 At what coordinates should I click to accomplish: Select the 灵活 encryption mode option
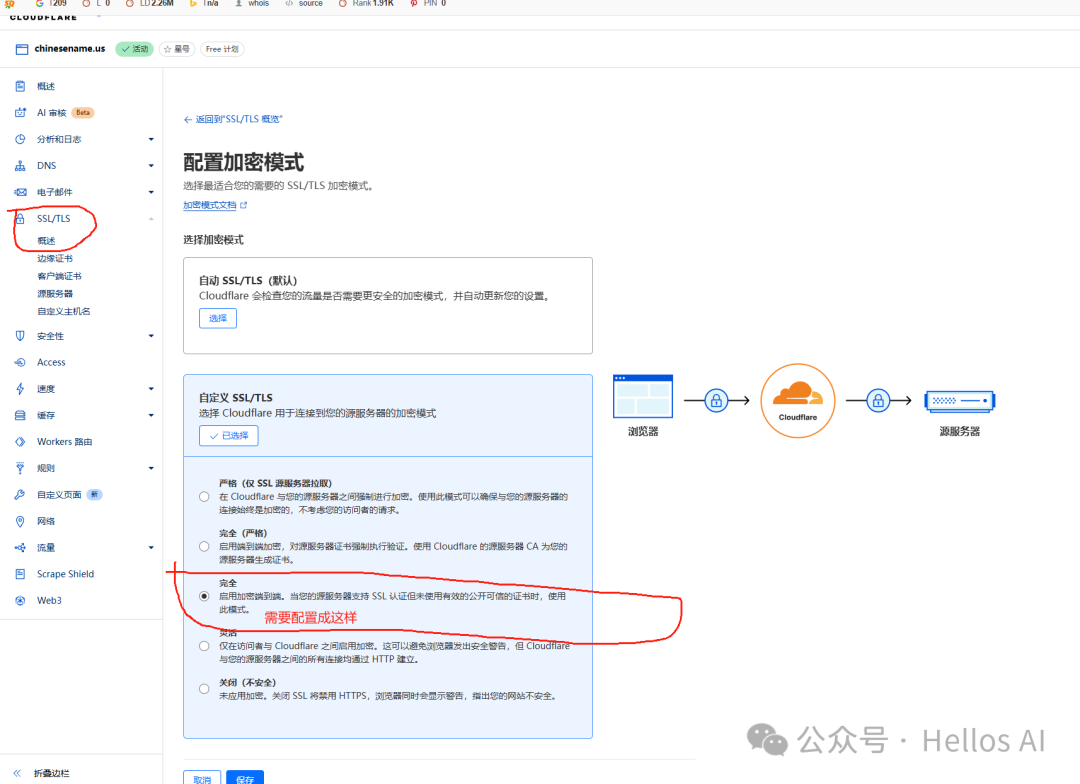pos(204,645)
